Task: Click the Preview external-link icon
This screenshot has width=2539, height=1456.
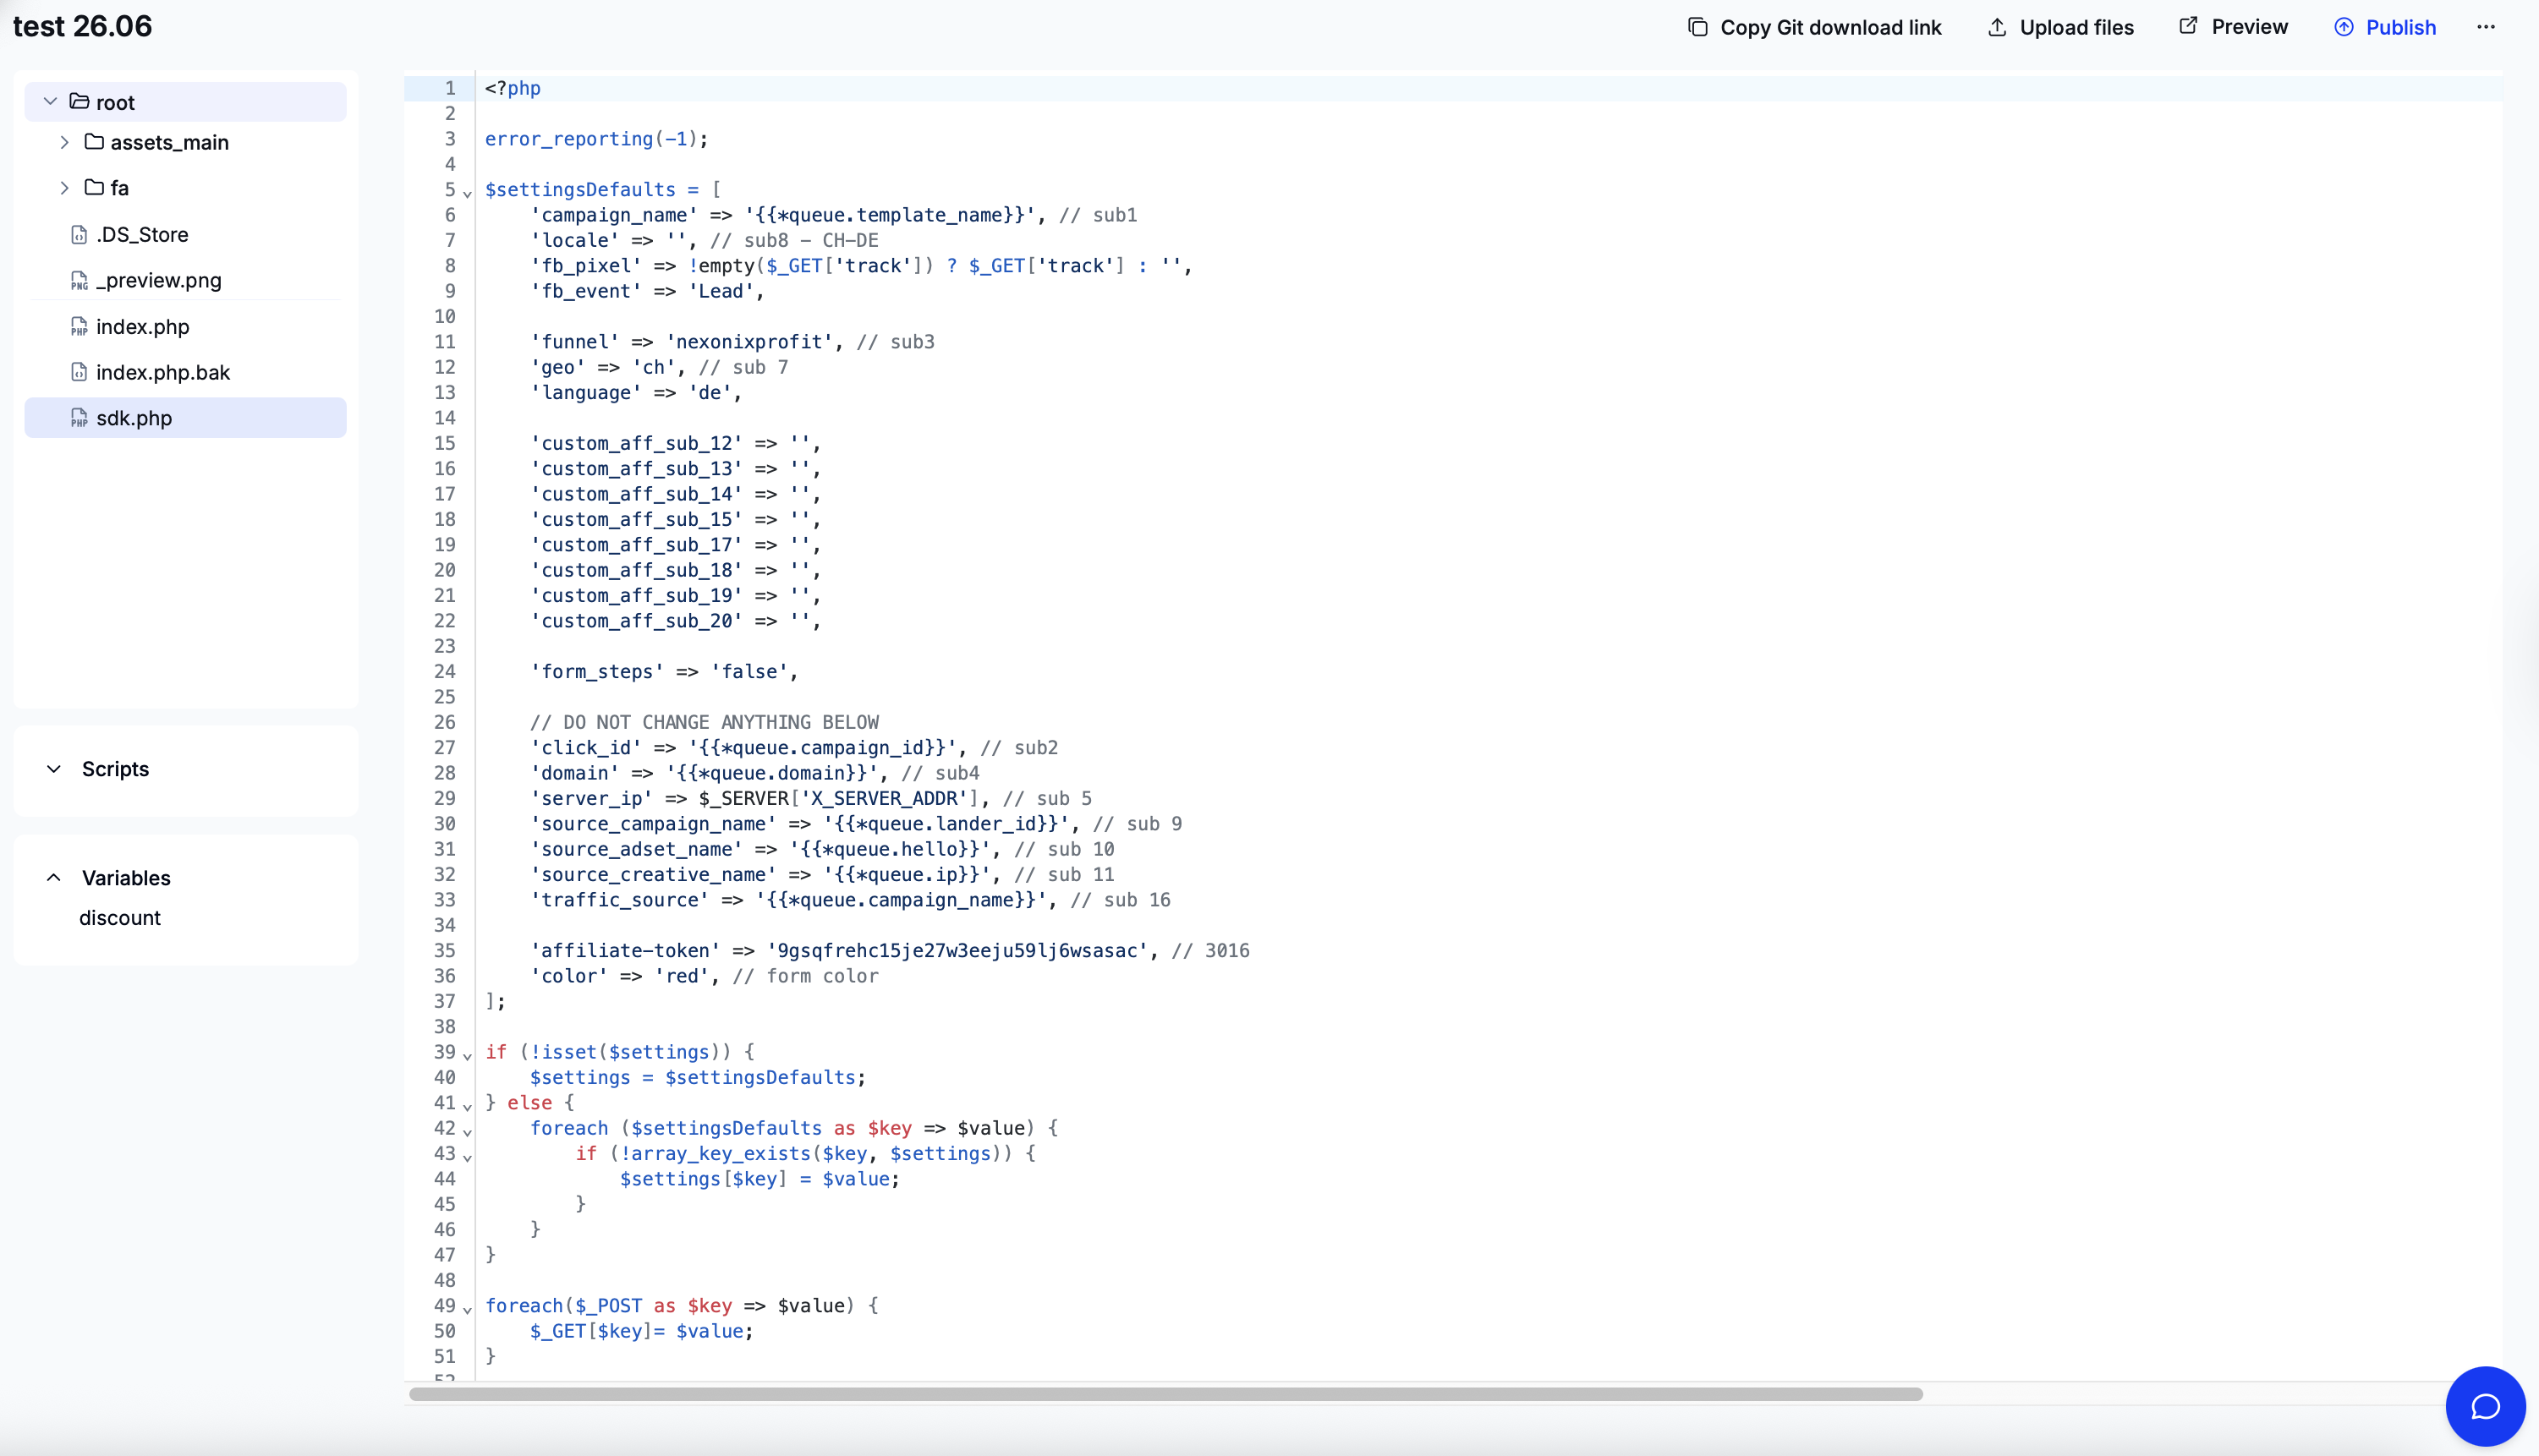Action: [x=2188, y=26]
